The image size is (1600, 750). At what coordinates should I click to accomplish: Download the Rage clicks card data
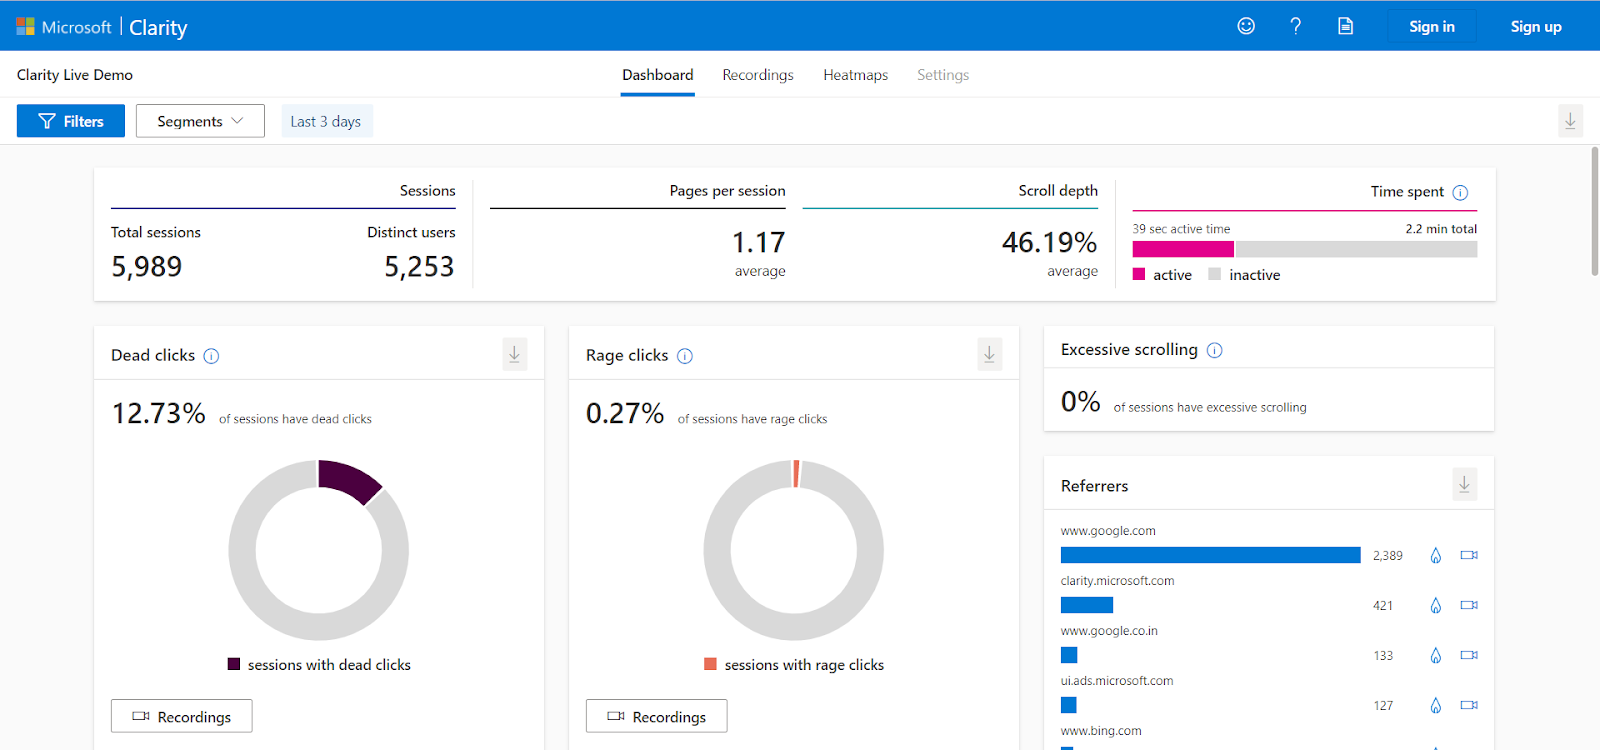[989, 354]
